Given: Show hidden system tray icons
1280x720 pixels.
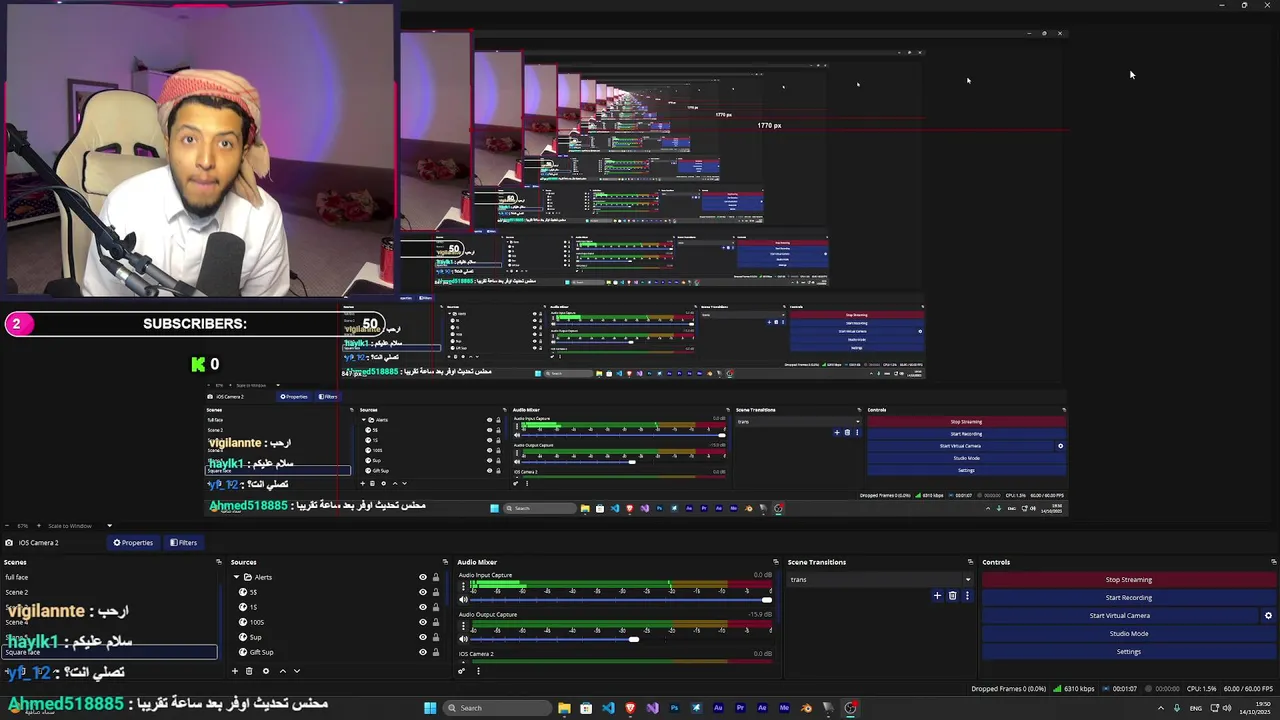Looking at the screenshot, I should click(1162, 708).
